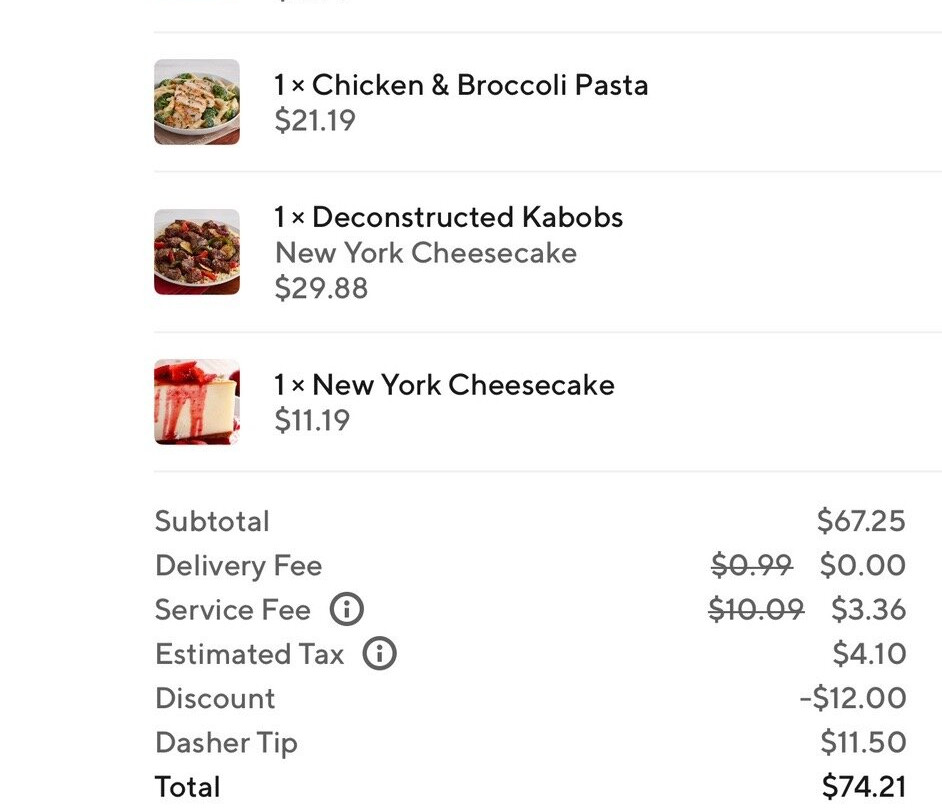Viewport: 942px width, 808px height.
Task: Click the Dasher Tip amount $11.50
Action: click(863, 742)
